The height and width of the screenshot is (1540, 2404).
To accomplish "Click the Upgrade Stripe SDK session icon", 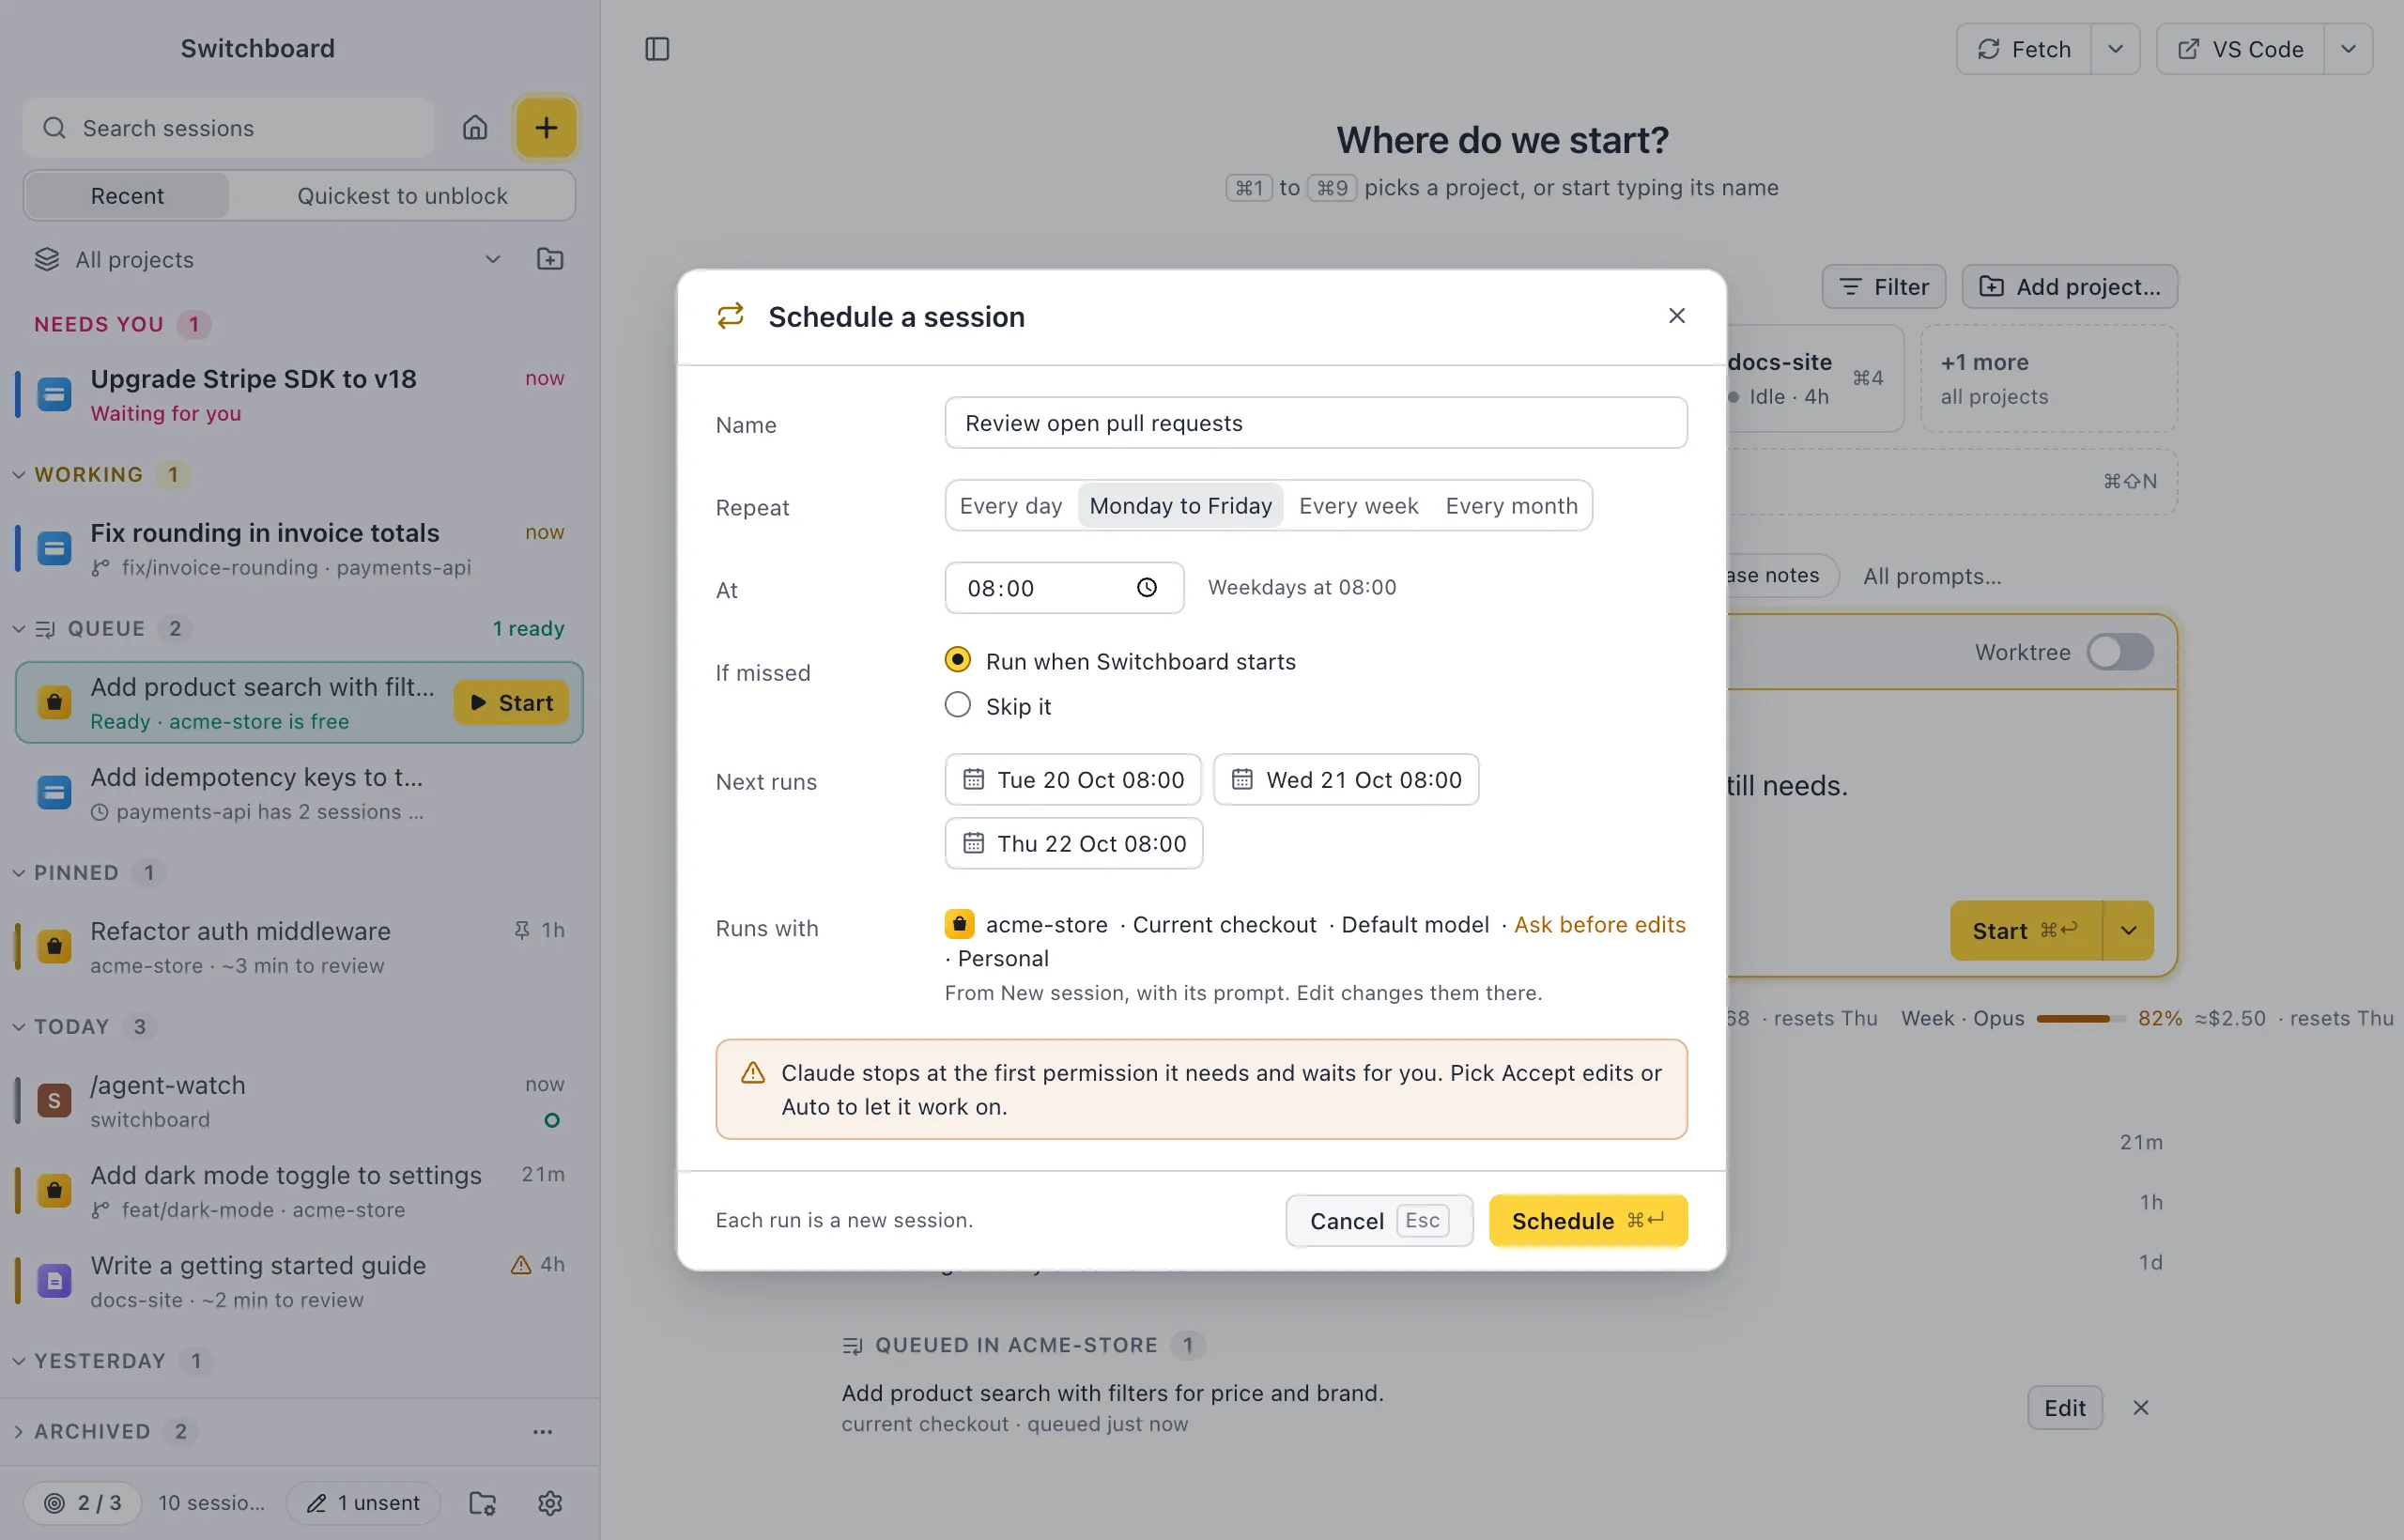I will (x=54, y=394).
